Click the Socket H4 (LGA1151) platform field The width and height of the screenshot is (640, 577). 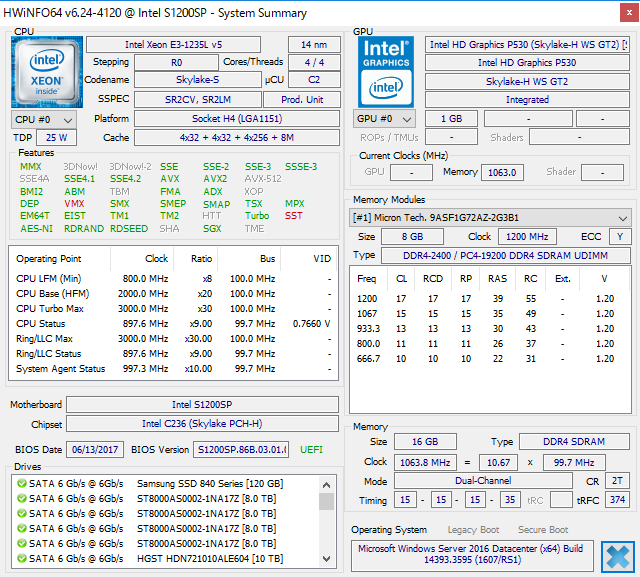[237, 119]
